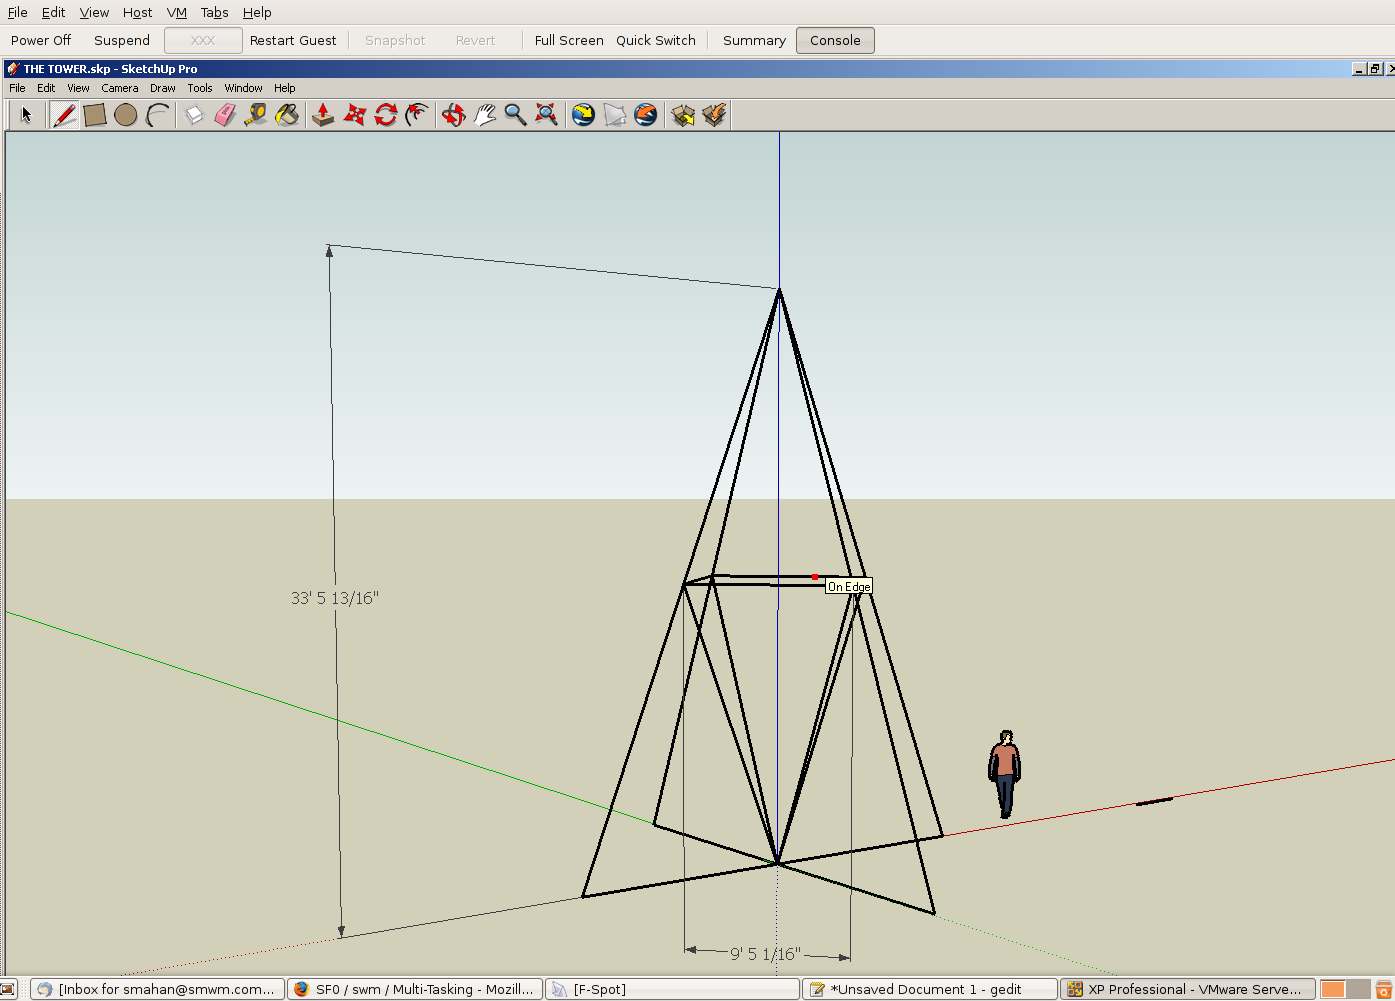Screen dimensions: 1395x1001
Task: Open the SketchUp Draw menu
Action: [162, 88]
